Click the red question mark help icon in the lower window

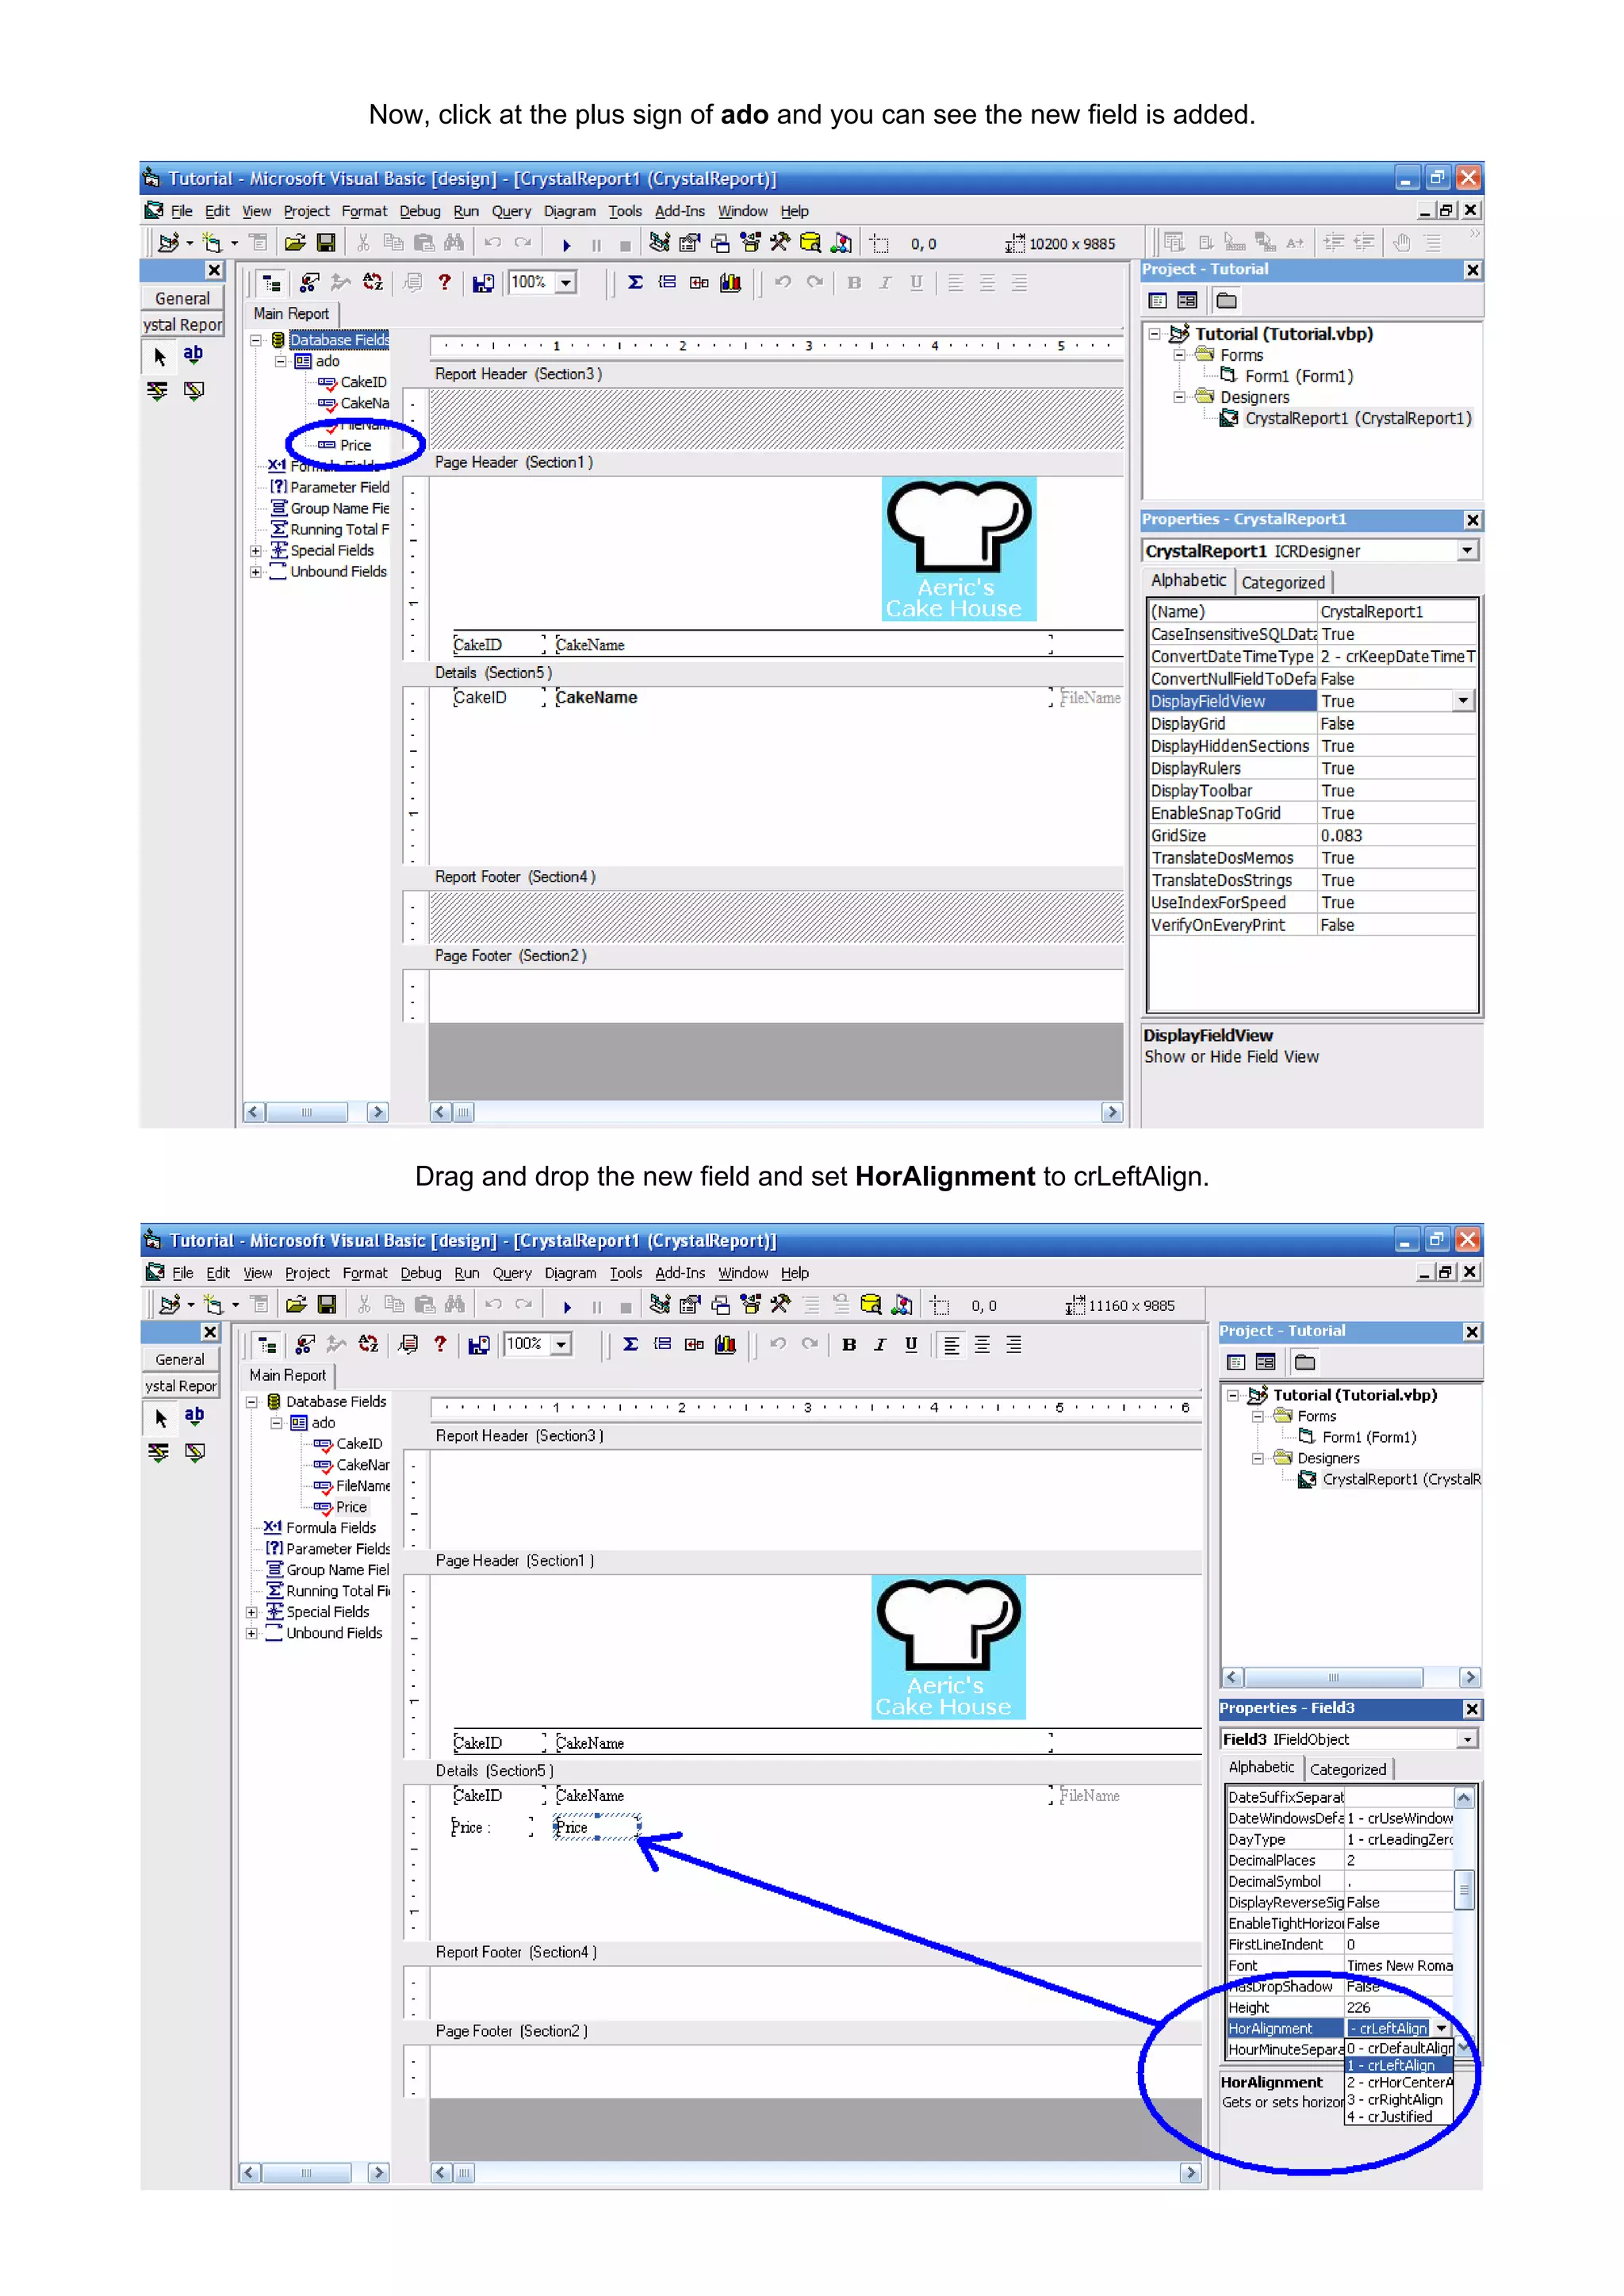[440, 1345]
